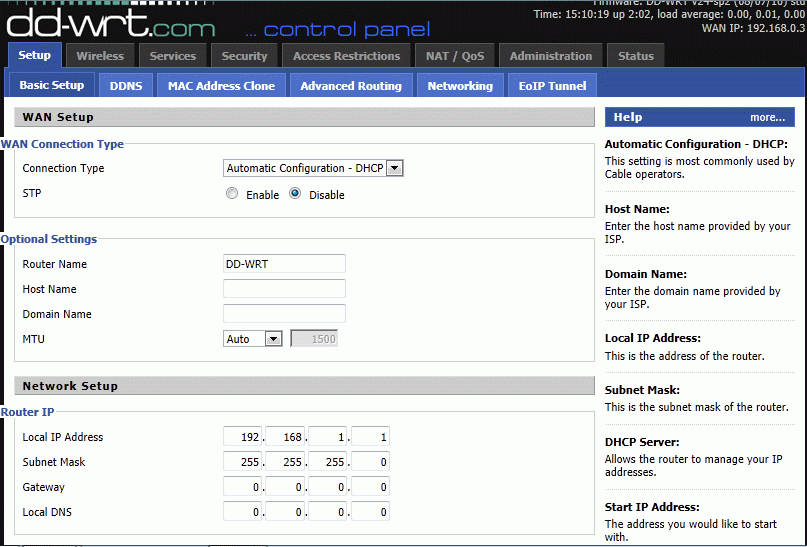Click the Automatic Configuration - DHCP help heading
807x547 pixels.
[696, 144]
